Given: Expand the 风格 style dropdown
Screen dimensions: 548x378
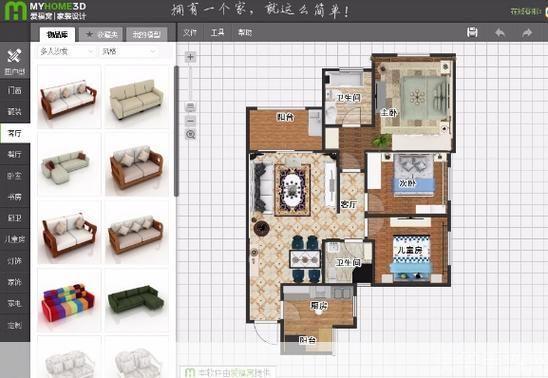Looking at the screenshot, I should 129,52.
